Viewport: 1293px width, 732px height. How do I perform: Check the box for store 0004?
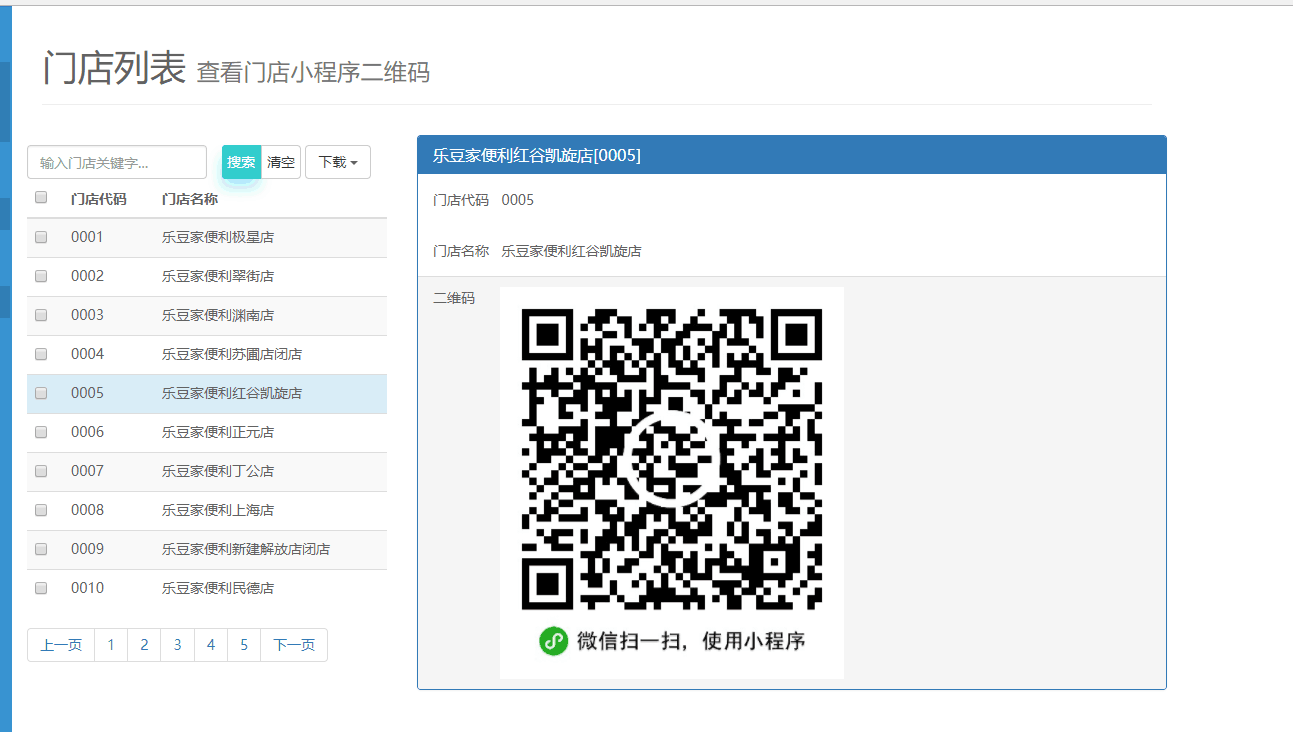point(41,354)
